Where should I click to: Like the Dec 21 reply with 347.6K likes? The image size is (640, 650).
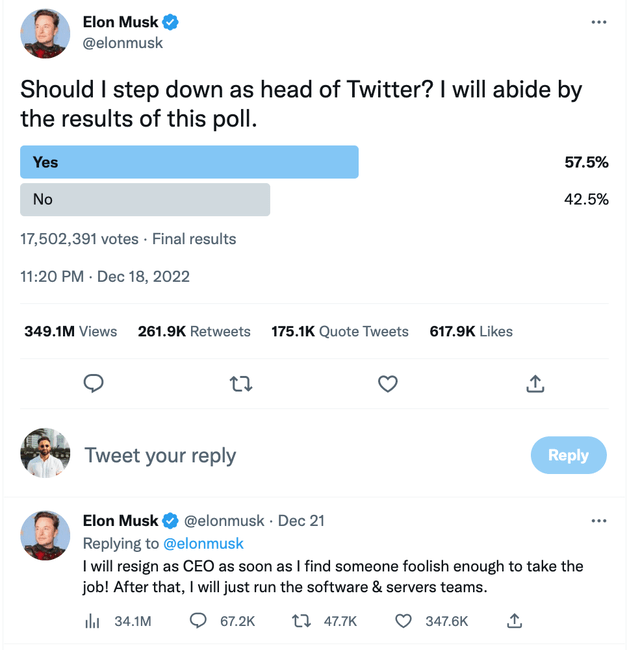[x=404, y=621]
